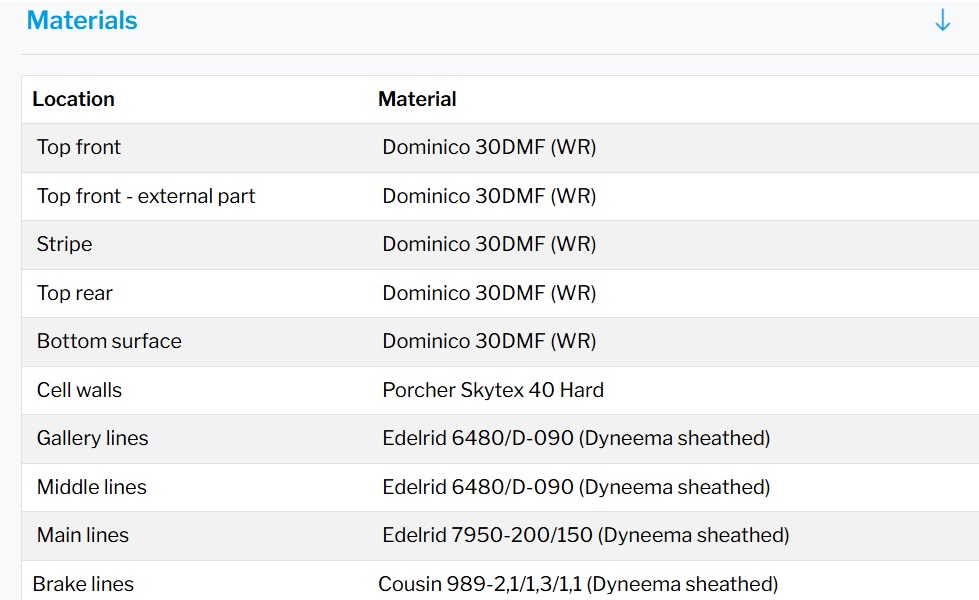The image size is (979, 600).
Task: Select the Top front row label
Action: pos(79,147)
